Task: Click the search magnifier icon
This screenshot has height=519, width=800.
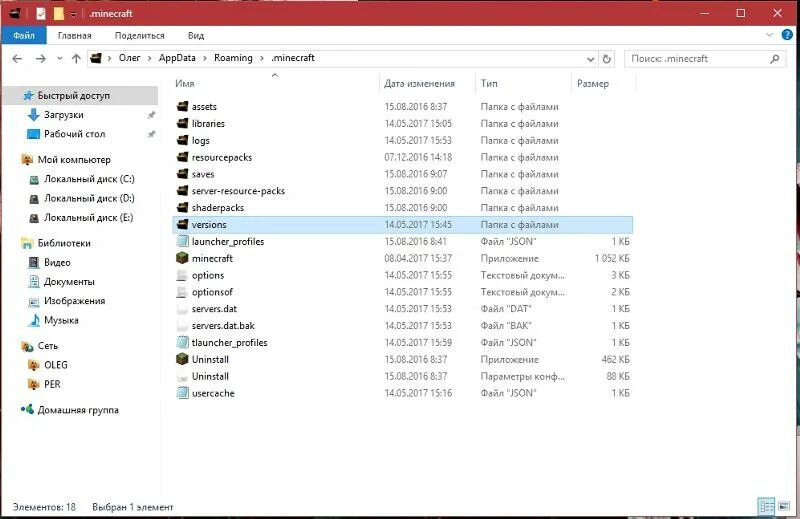Action: click(774, 59)
